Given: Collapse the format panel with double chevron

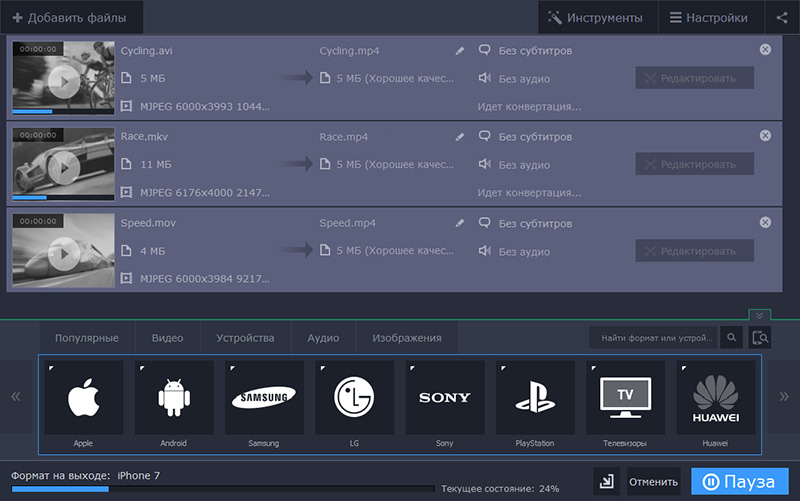Looking at the screenshot, I should coord(759,315).
